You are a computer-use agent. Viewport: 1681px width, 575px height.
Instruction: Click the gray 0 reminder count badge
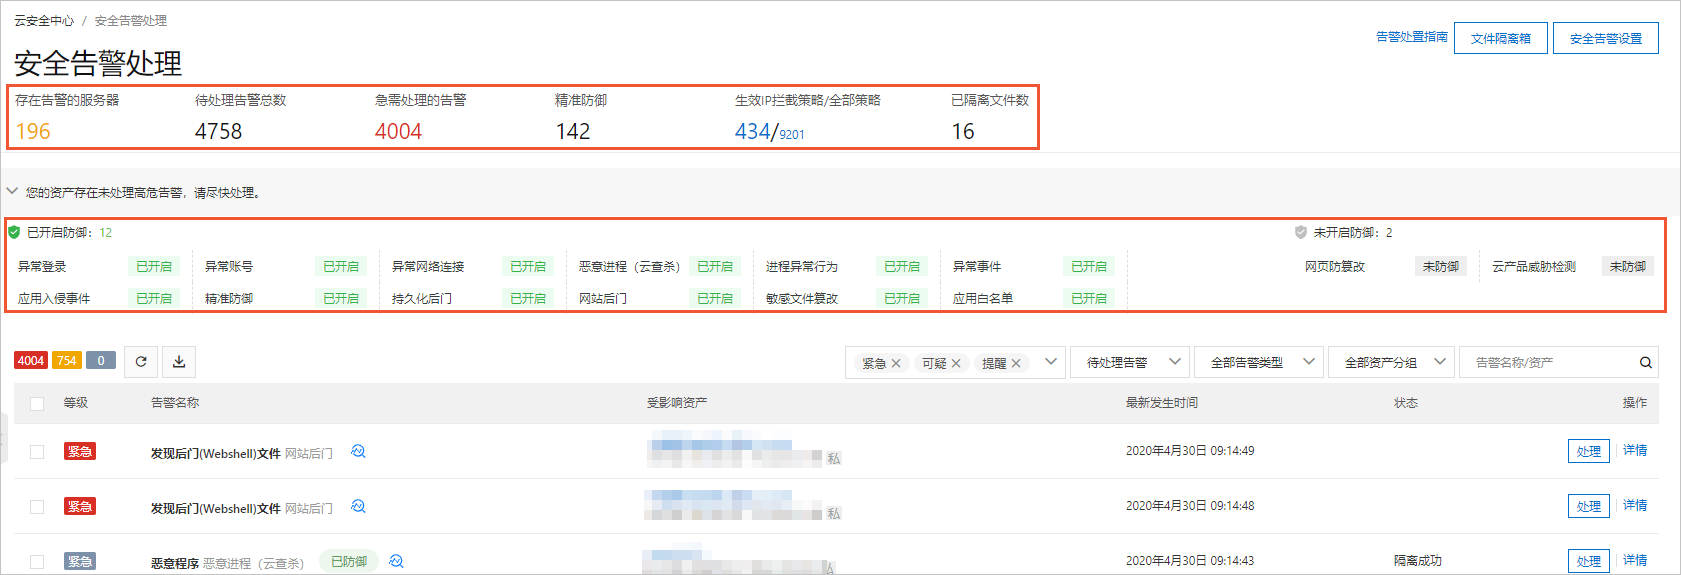click(x=101, y=360)
